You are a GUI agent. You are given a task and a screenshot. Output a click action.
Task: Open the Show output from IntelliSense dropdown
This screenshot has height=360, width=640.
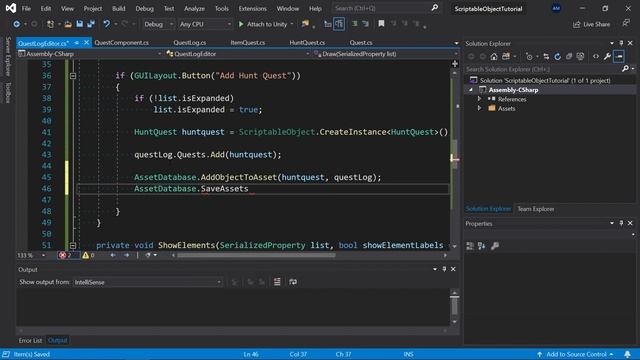[x=147, y=282]
